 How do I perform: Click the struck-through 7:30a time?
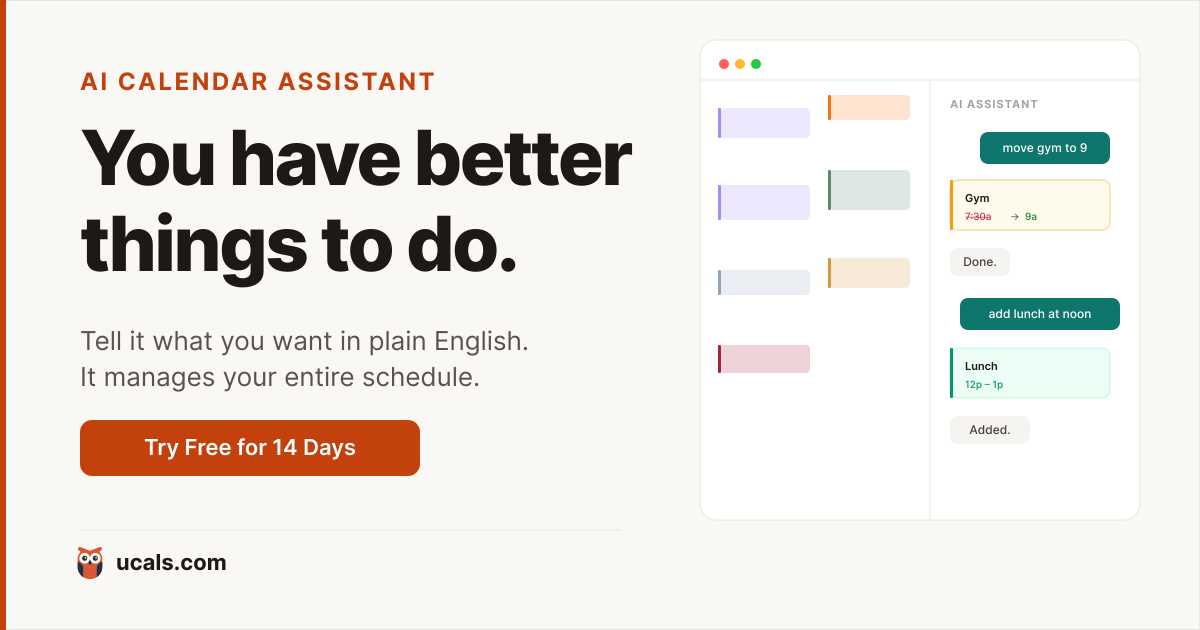pos(978,216)
